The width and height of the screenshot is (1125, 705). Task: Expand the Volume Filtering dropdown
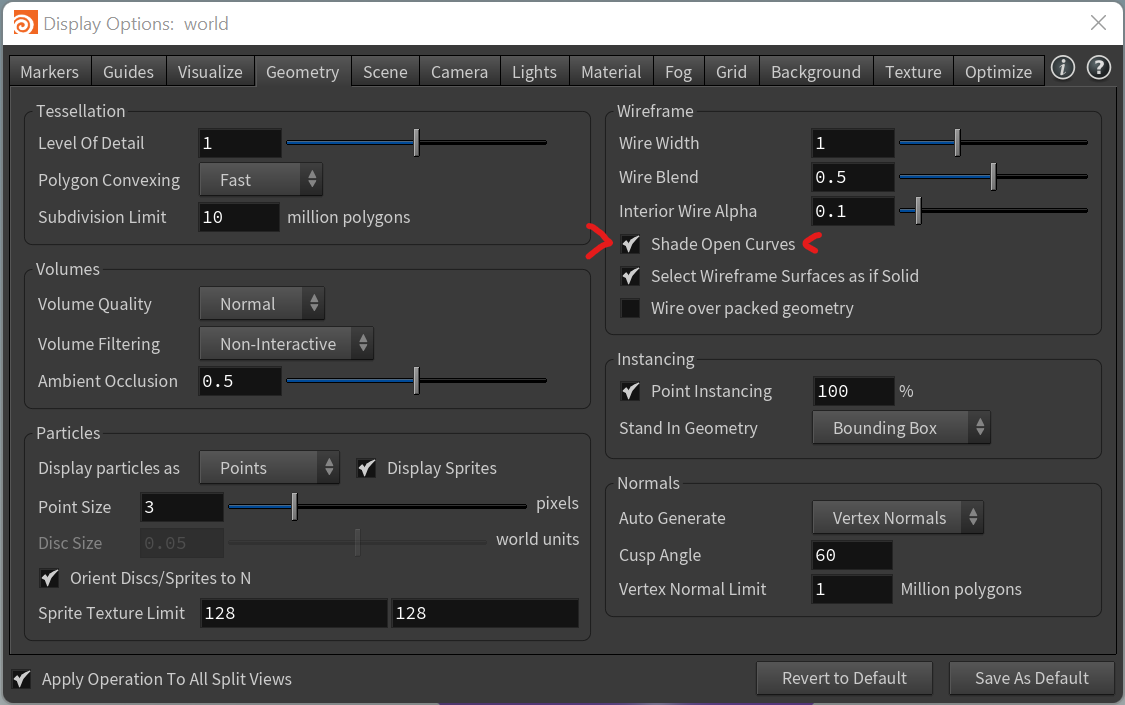pos(286,344)
